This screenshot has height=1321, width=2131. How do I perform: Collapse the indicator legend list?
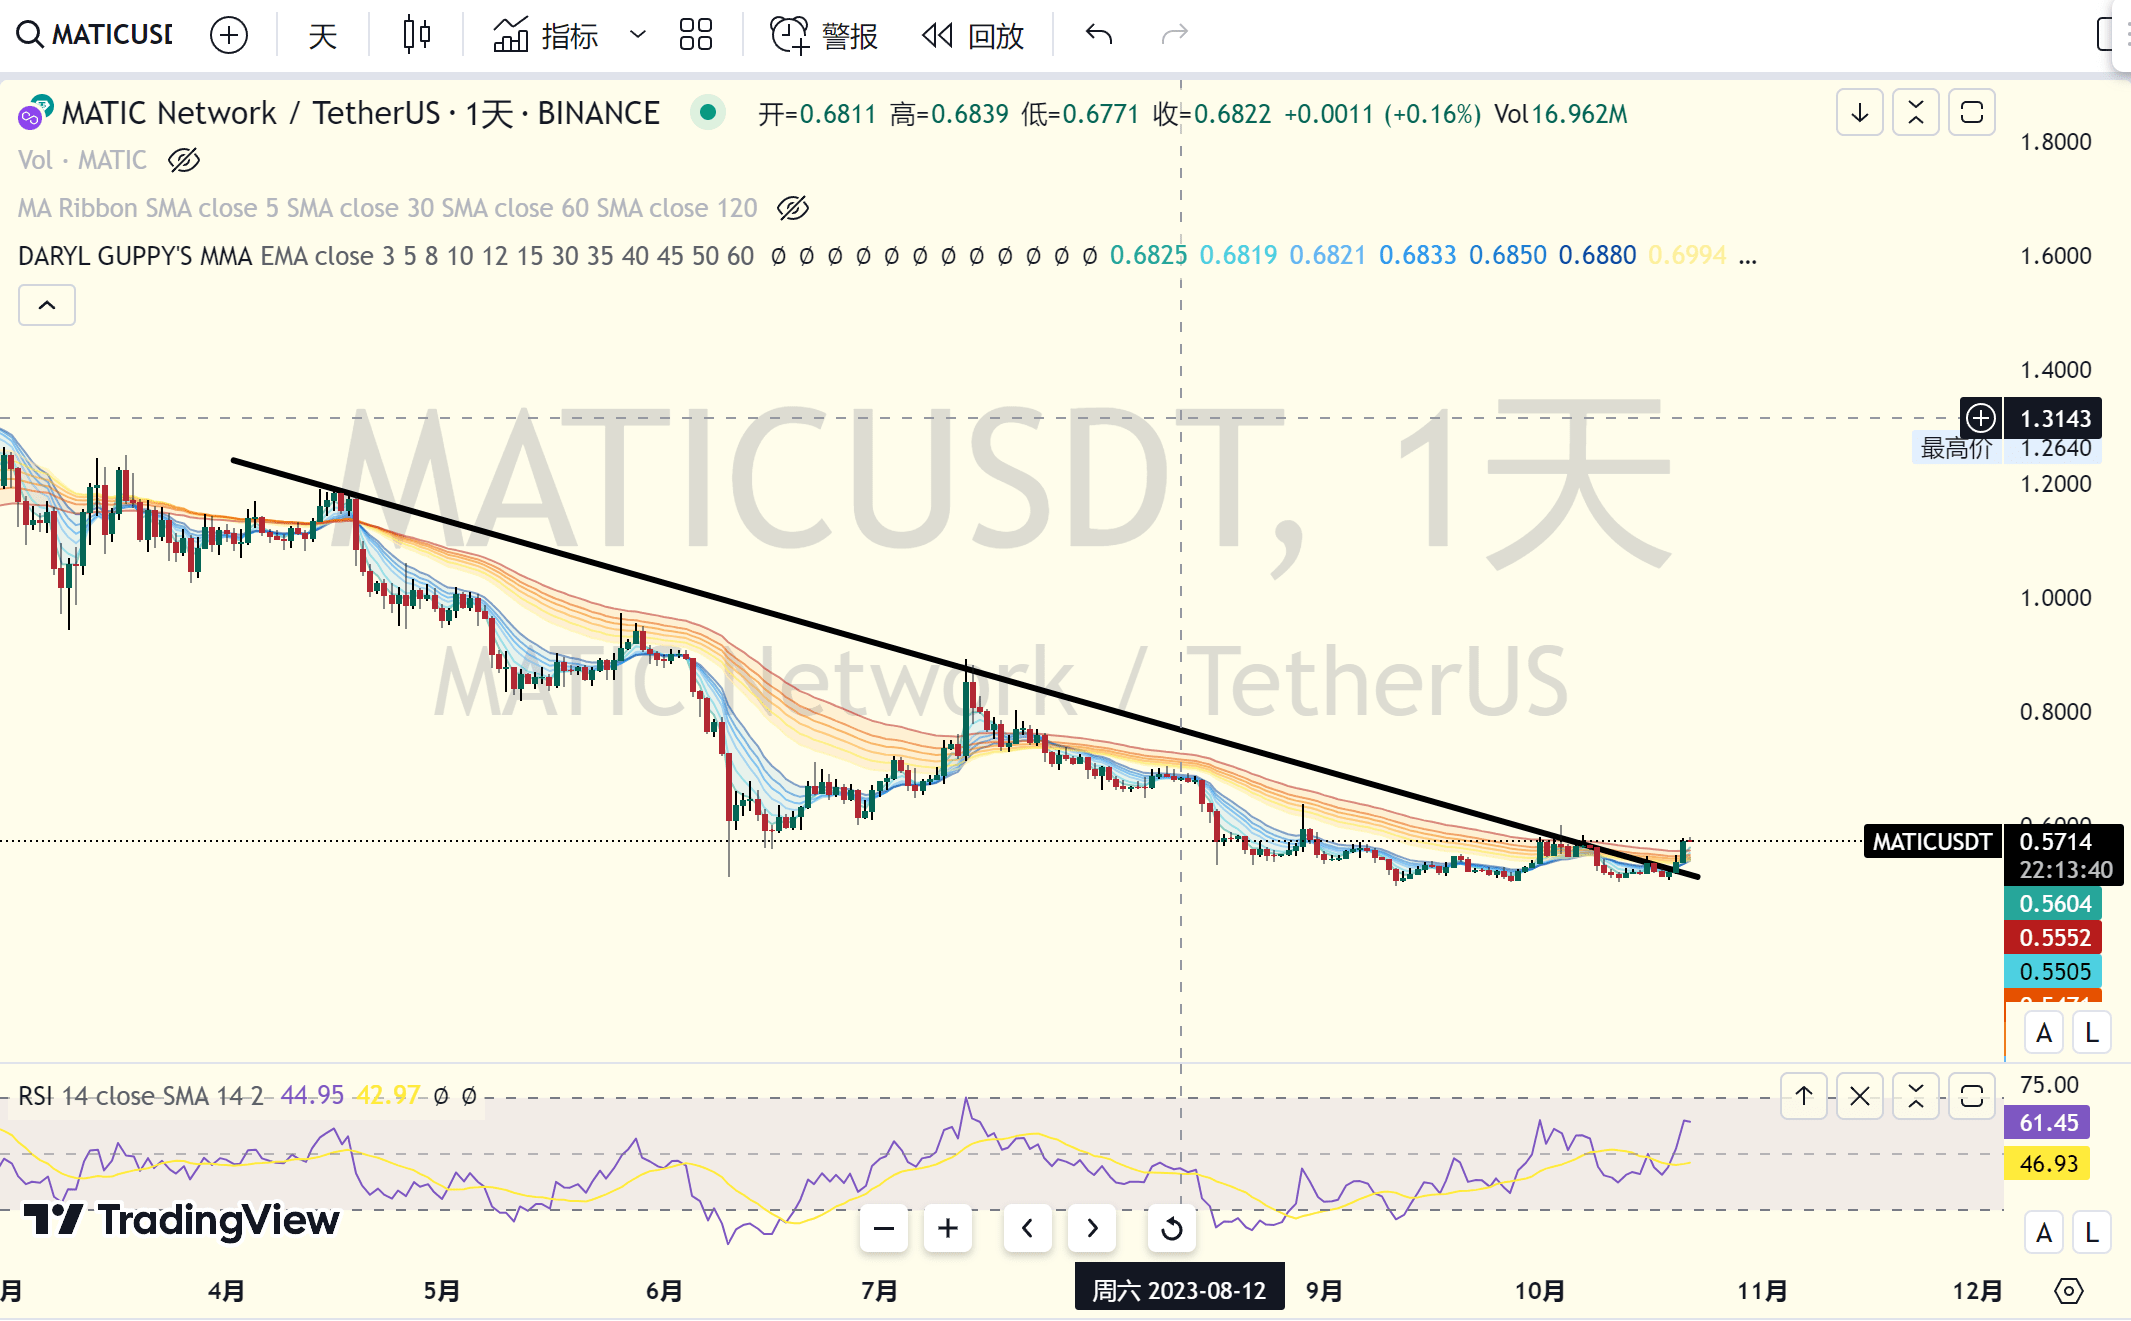(47, 305)
